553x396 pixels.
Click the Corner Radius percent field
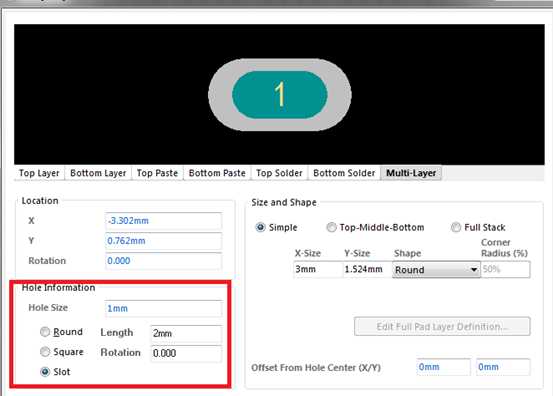point(505,269)
